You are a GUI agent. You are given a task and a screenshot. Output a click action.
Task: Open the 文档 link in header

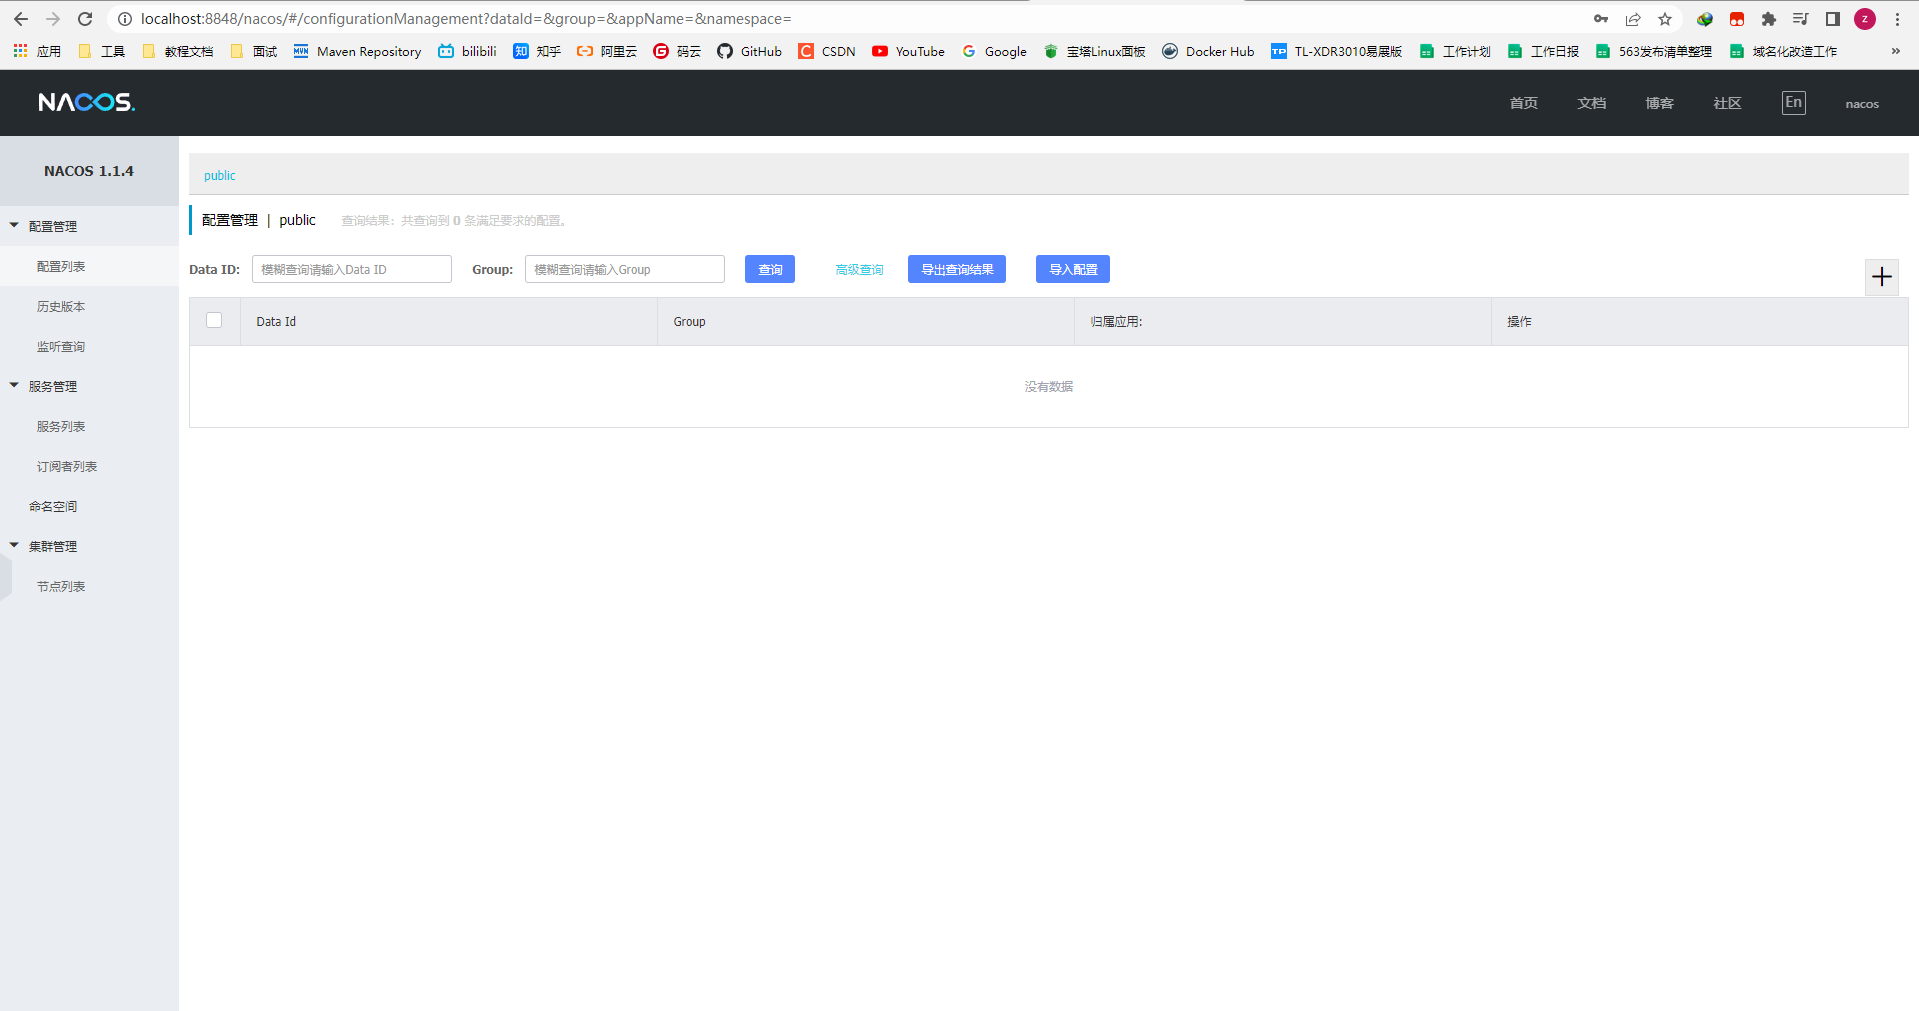tap(1591, 103)
